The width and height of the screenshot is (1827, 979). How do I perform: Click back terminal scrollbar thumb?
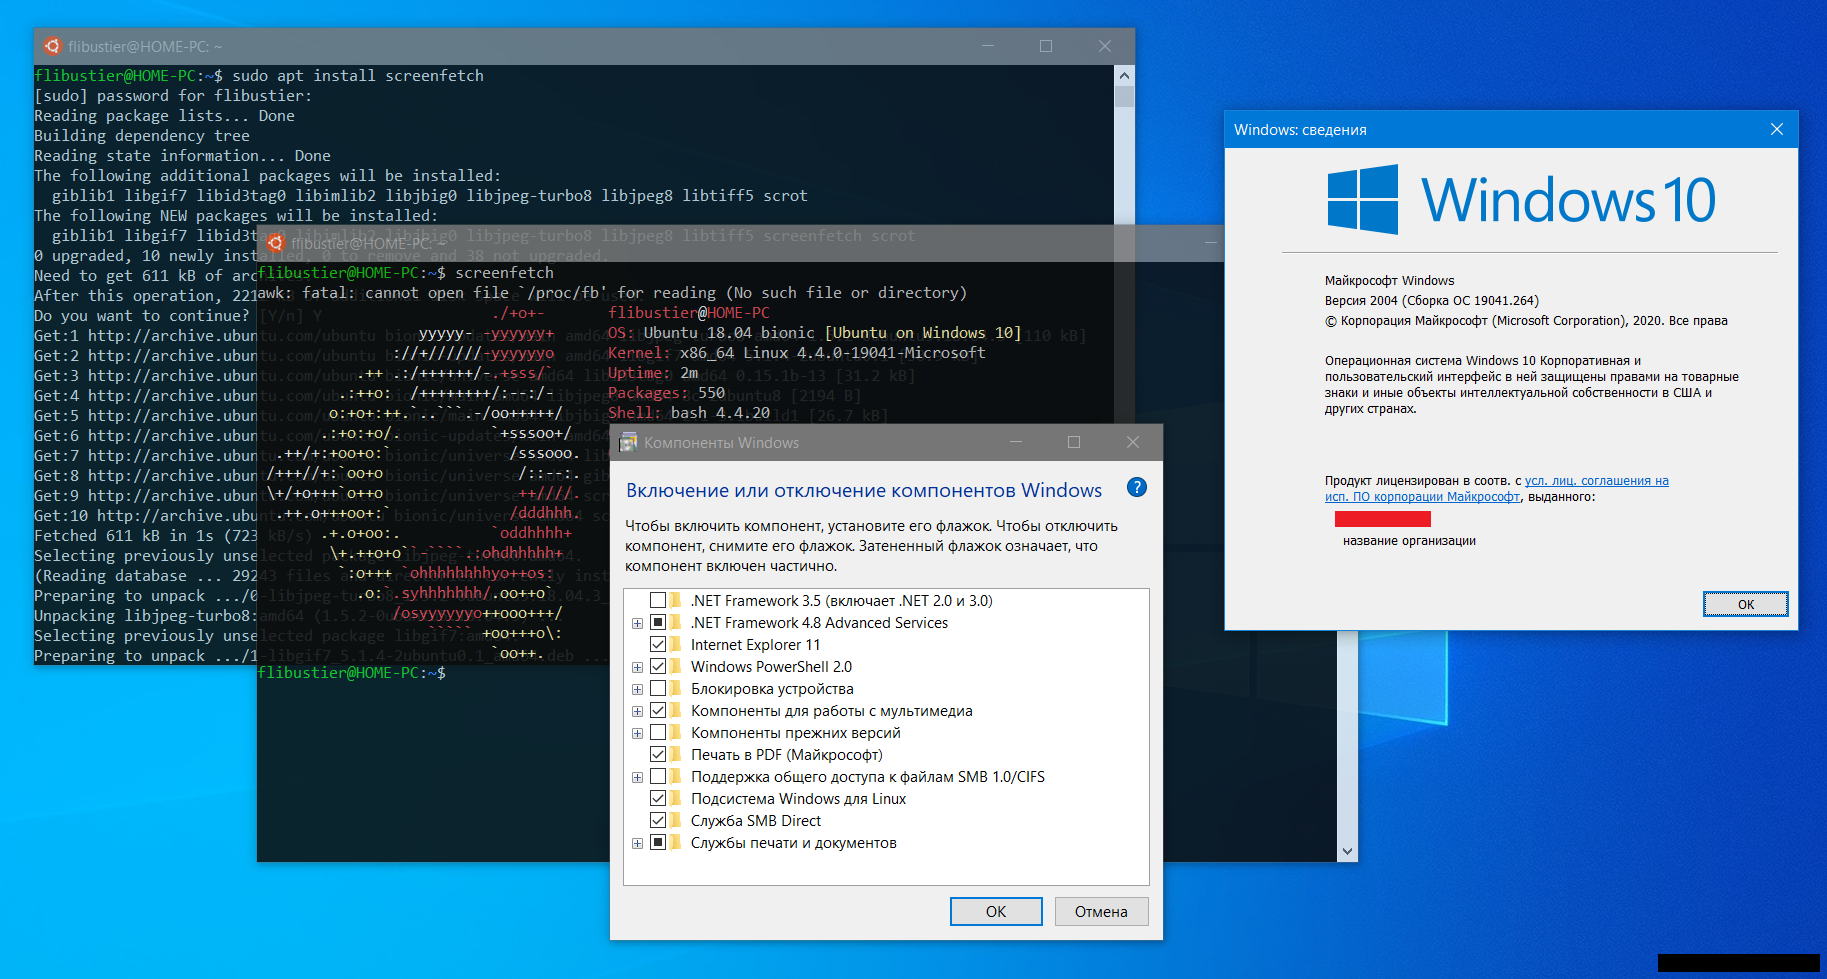(x=1124, y=96)
